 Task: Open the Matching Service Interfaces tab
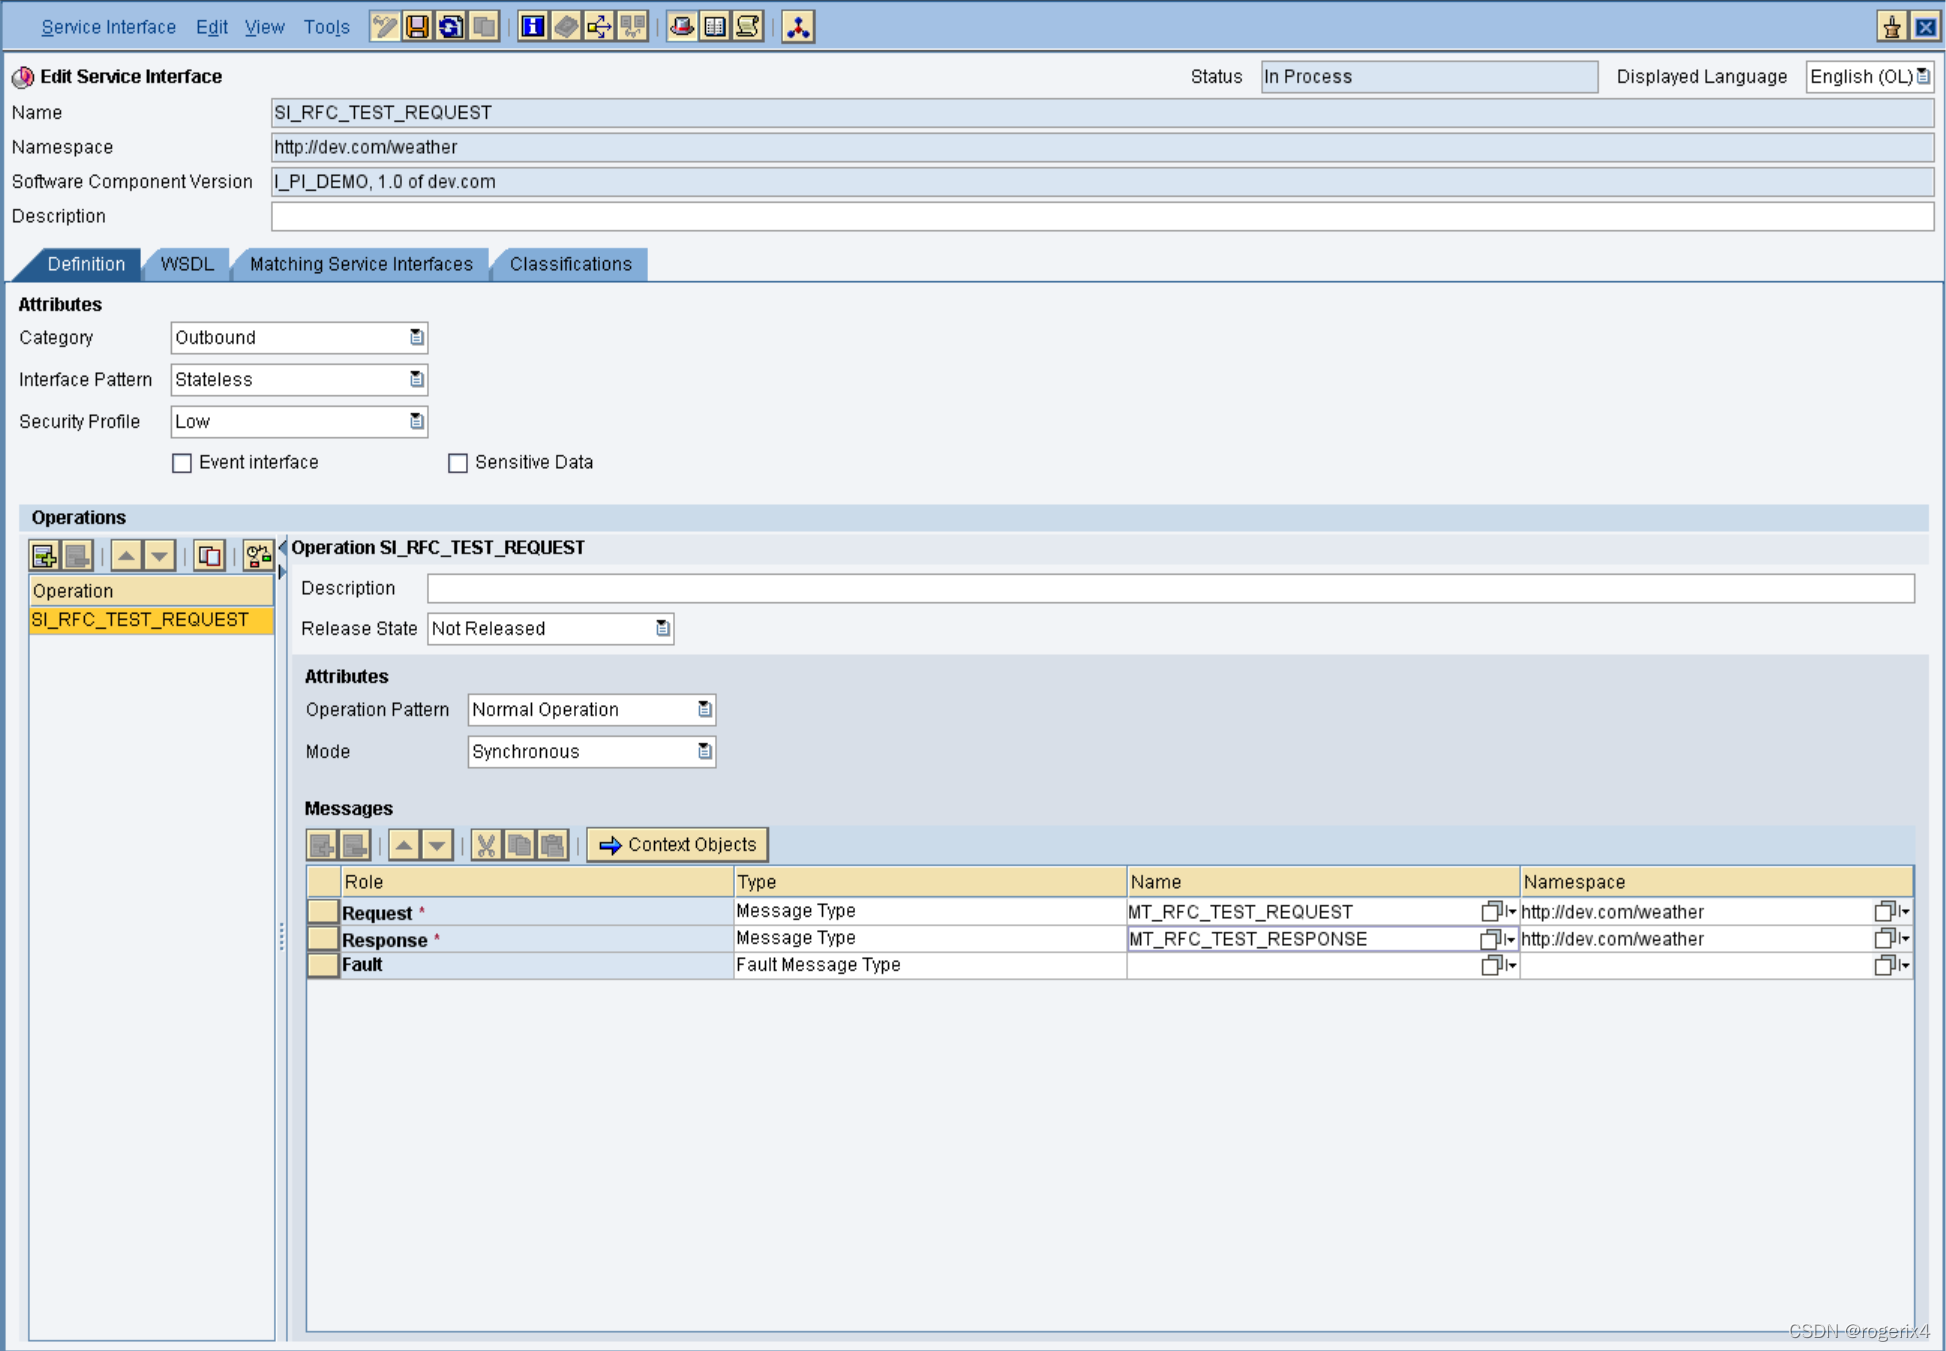tap(361, 264)
